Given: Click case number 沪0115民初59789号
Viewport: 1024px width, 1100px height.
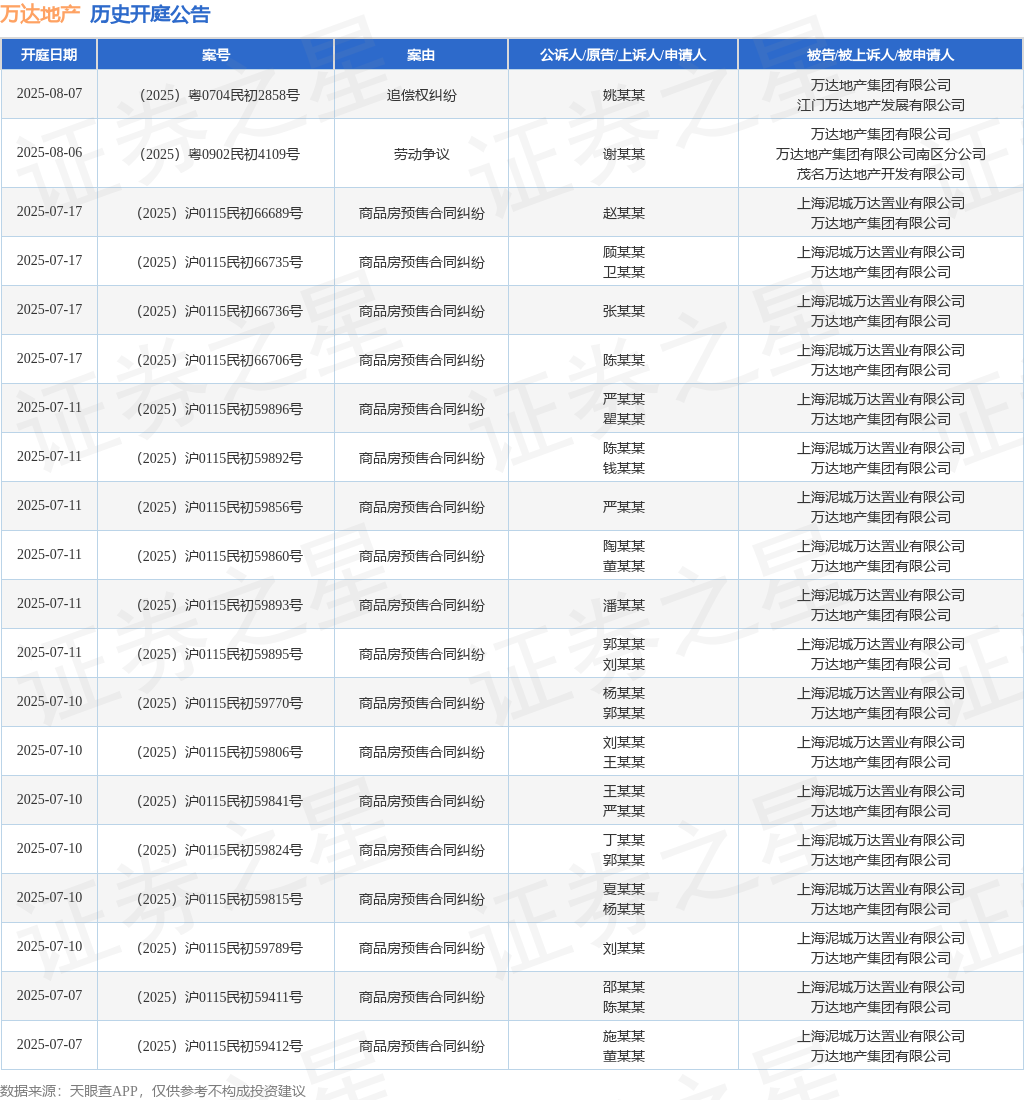Looking at the screenshot, I should tap(220, 949).
